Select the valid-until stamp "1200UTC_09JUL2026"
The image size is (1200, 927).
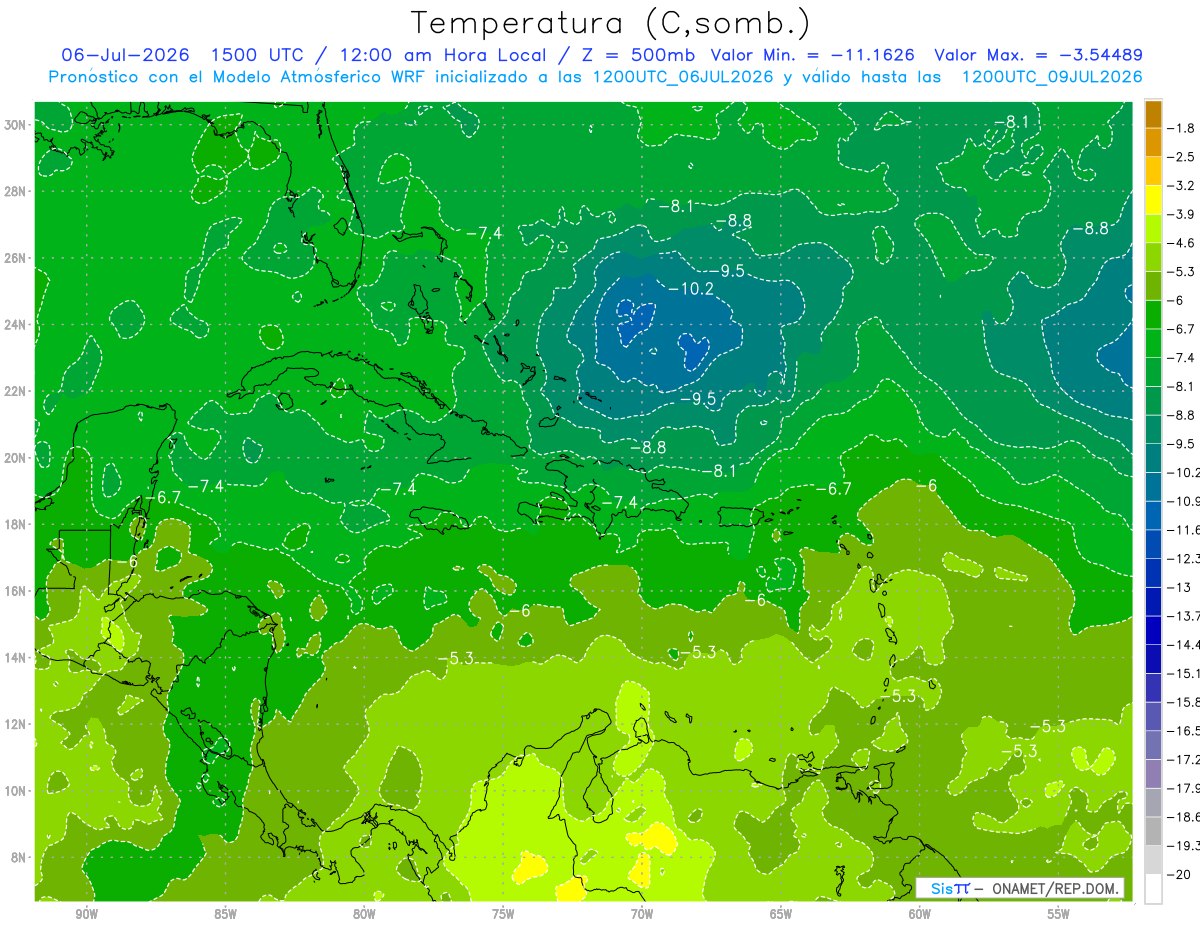coord(1052,77)
